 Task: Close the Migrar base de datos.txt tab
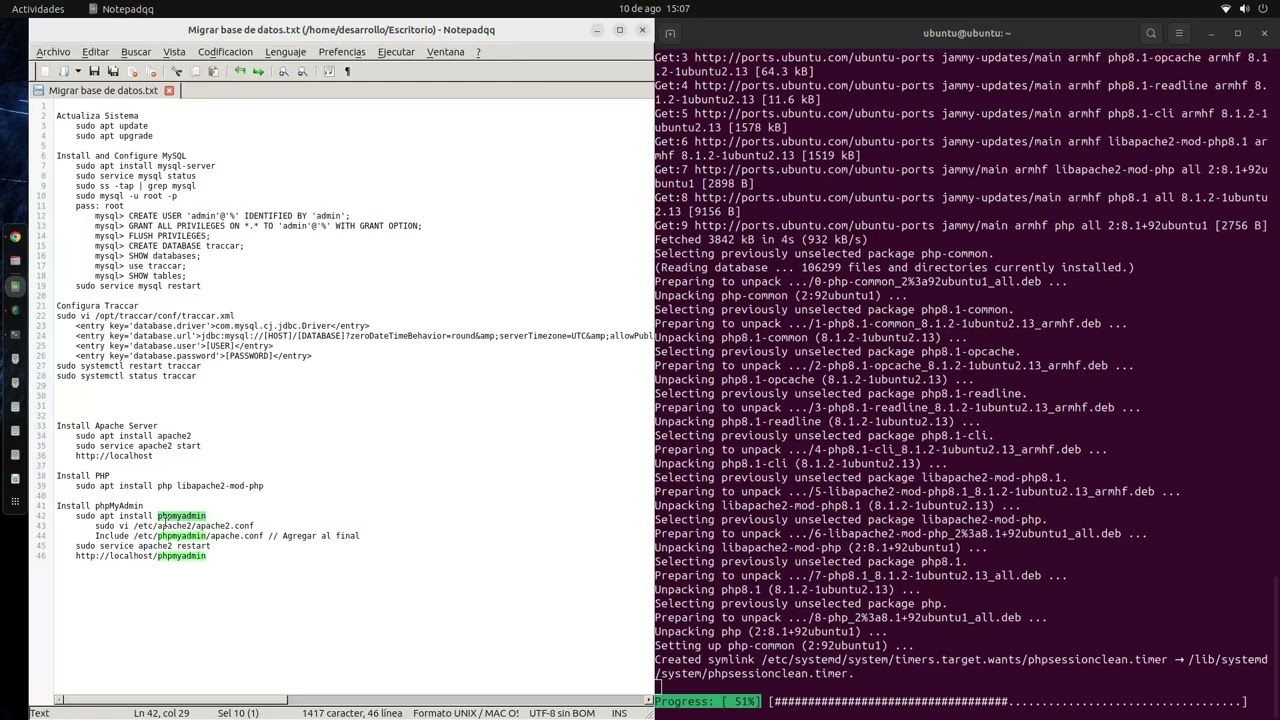(169, 91)
